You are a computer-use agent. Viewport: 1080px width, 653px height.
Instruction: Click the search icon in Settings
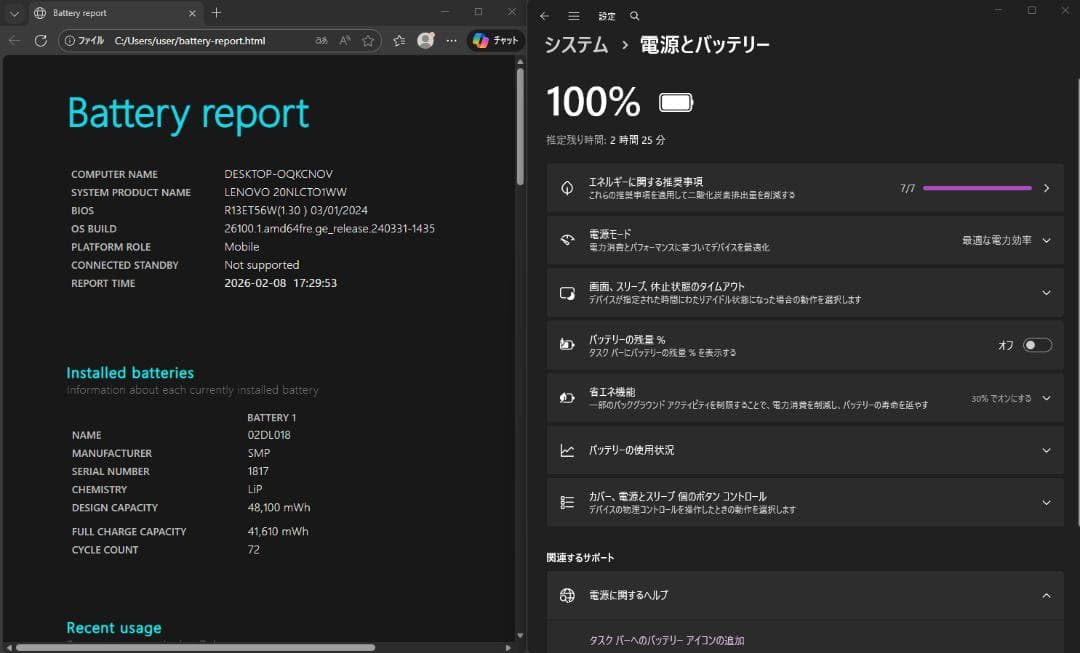(634, 16)
